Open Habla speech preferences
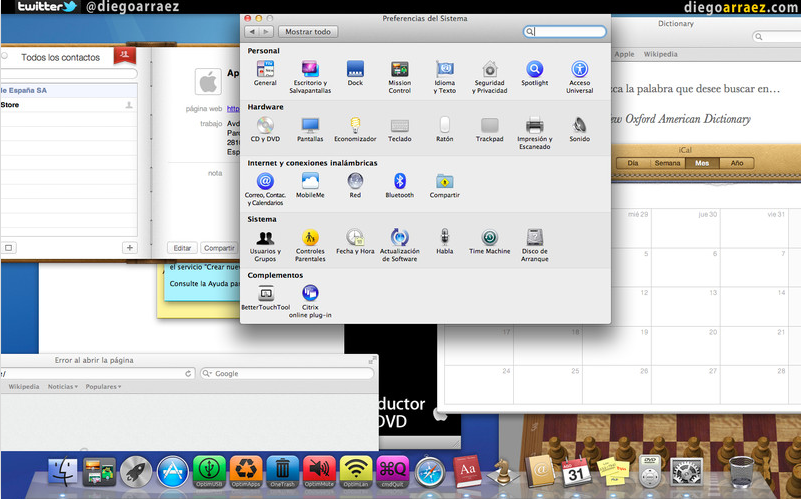 (x=444, y=242)
